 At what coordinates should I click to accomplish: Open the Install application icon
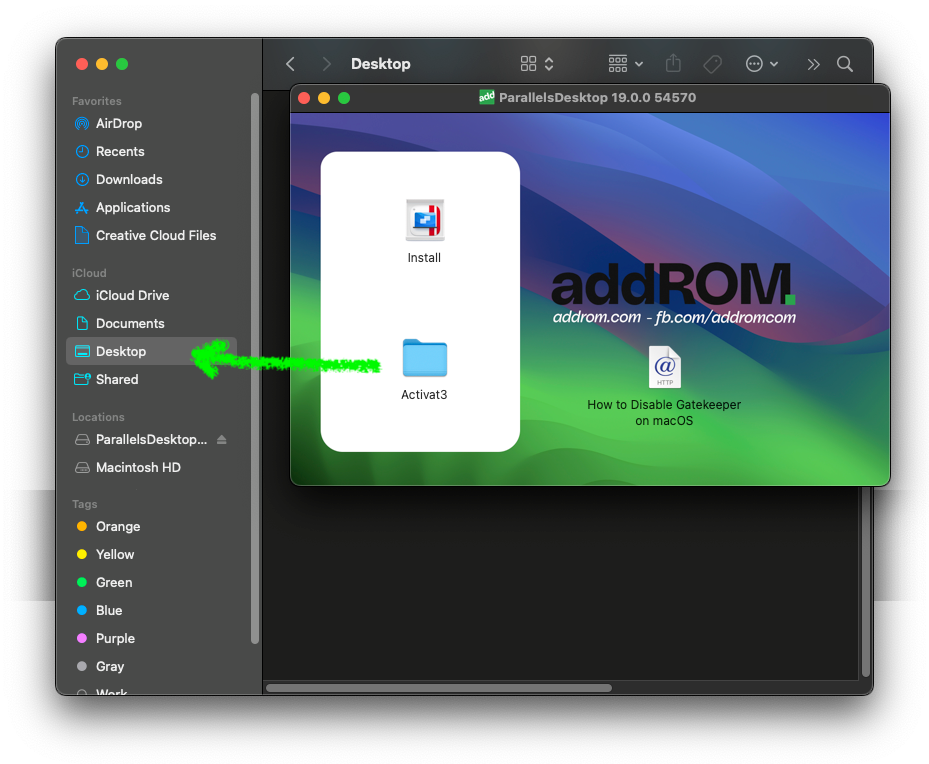pos(424,220)
